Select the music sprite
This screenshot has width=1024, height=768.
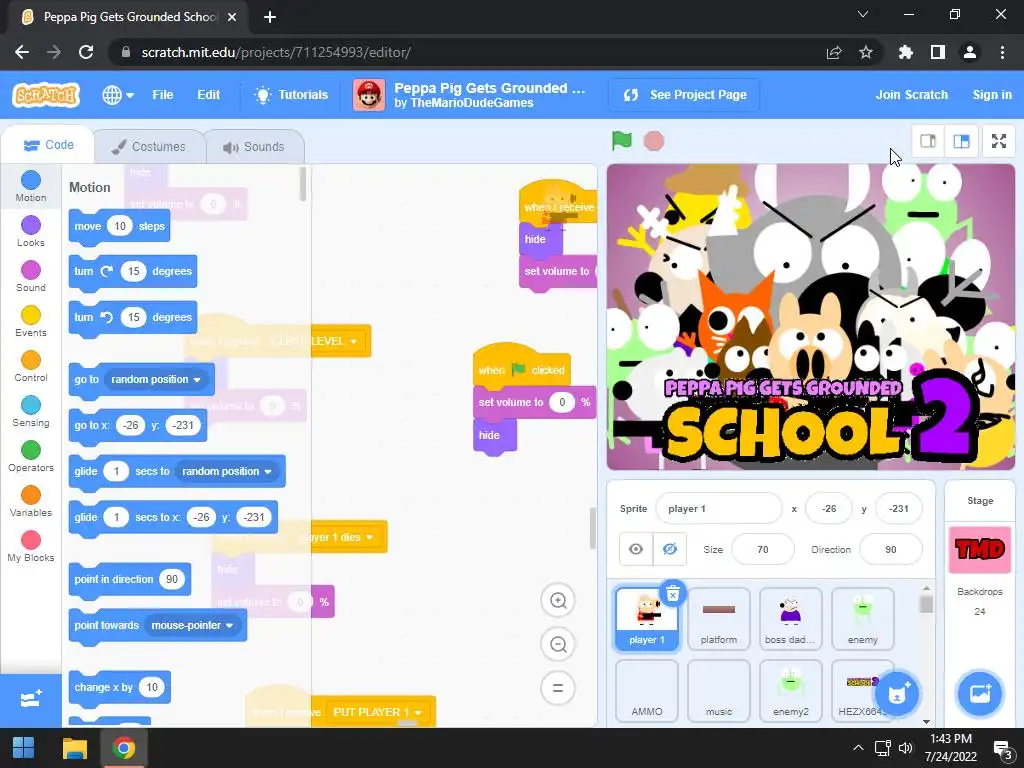[x=718, y=691]
